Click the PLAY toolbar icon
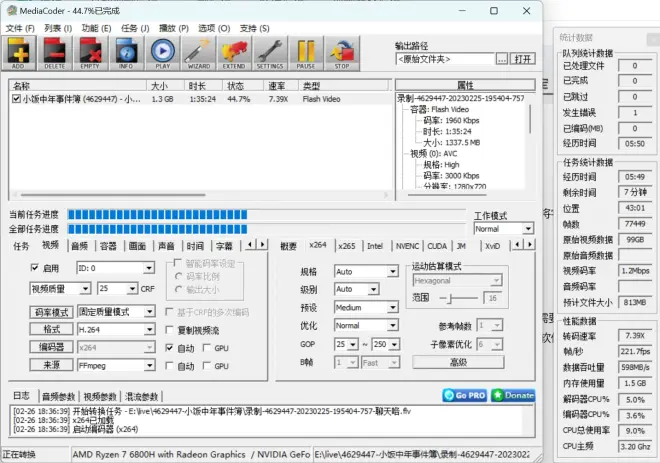 click(x=162, y=53)
